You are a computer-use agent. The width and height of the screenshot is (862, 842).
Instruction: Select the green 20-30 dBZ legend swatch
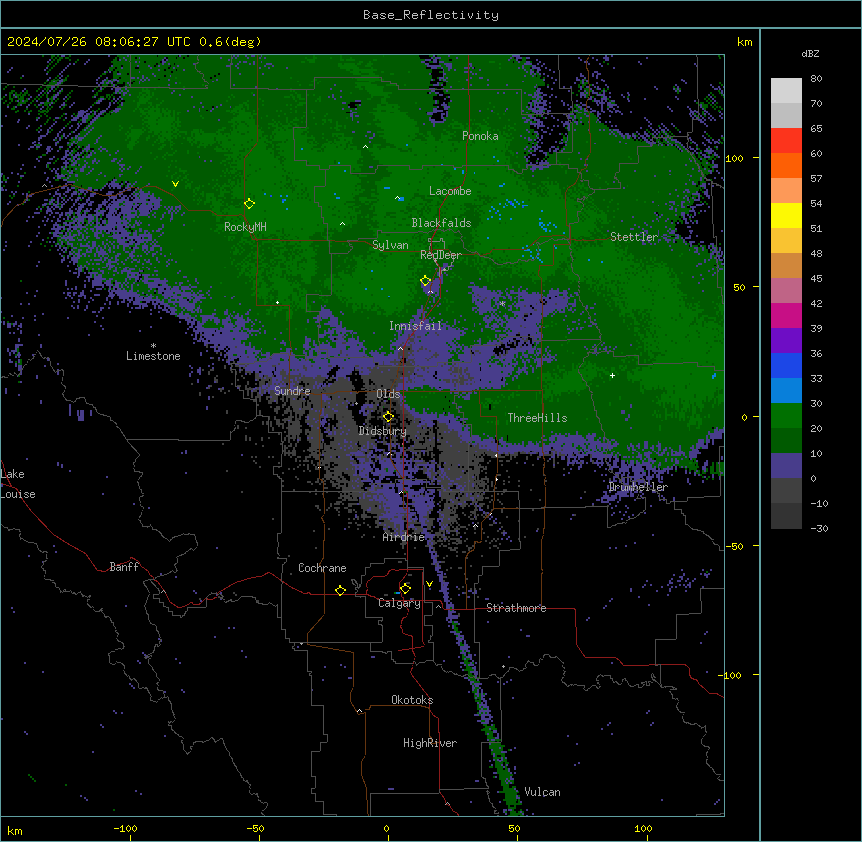[x=786, y=416]
